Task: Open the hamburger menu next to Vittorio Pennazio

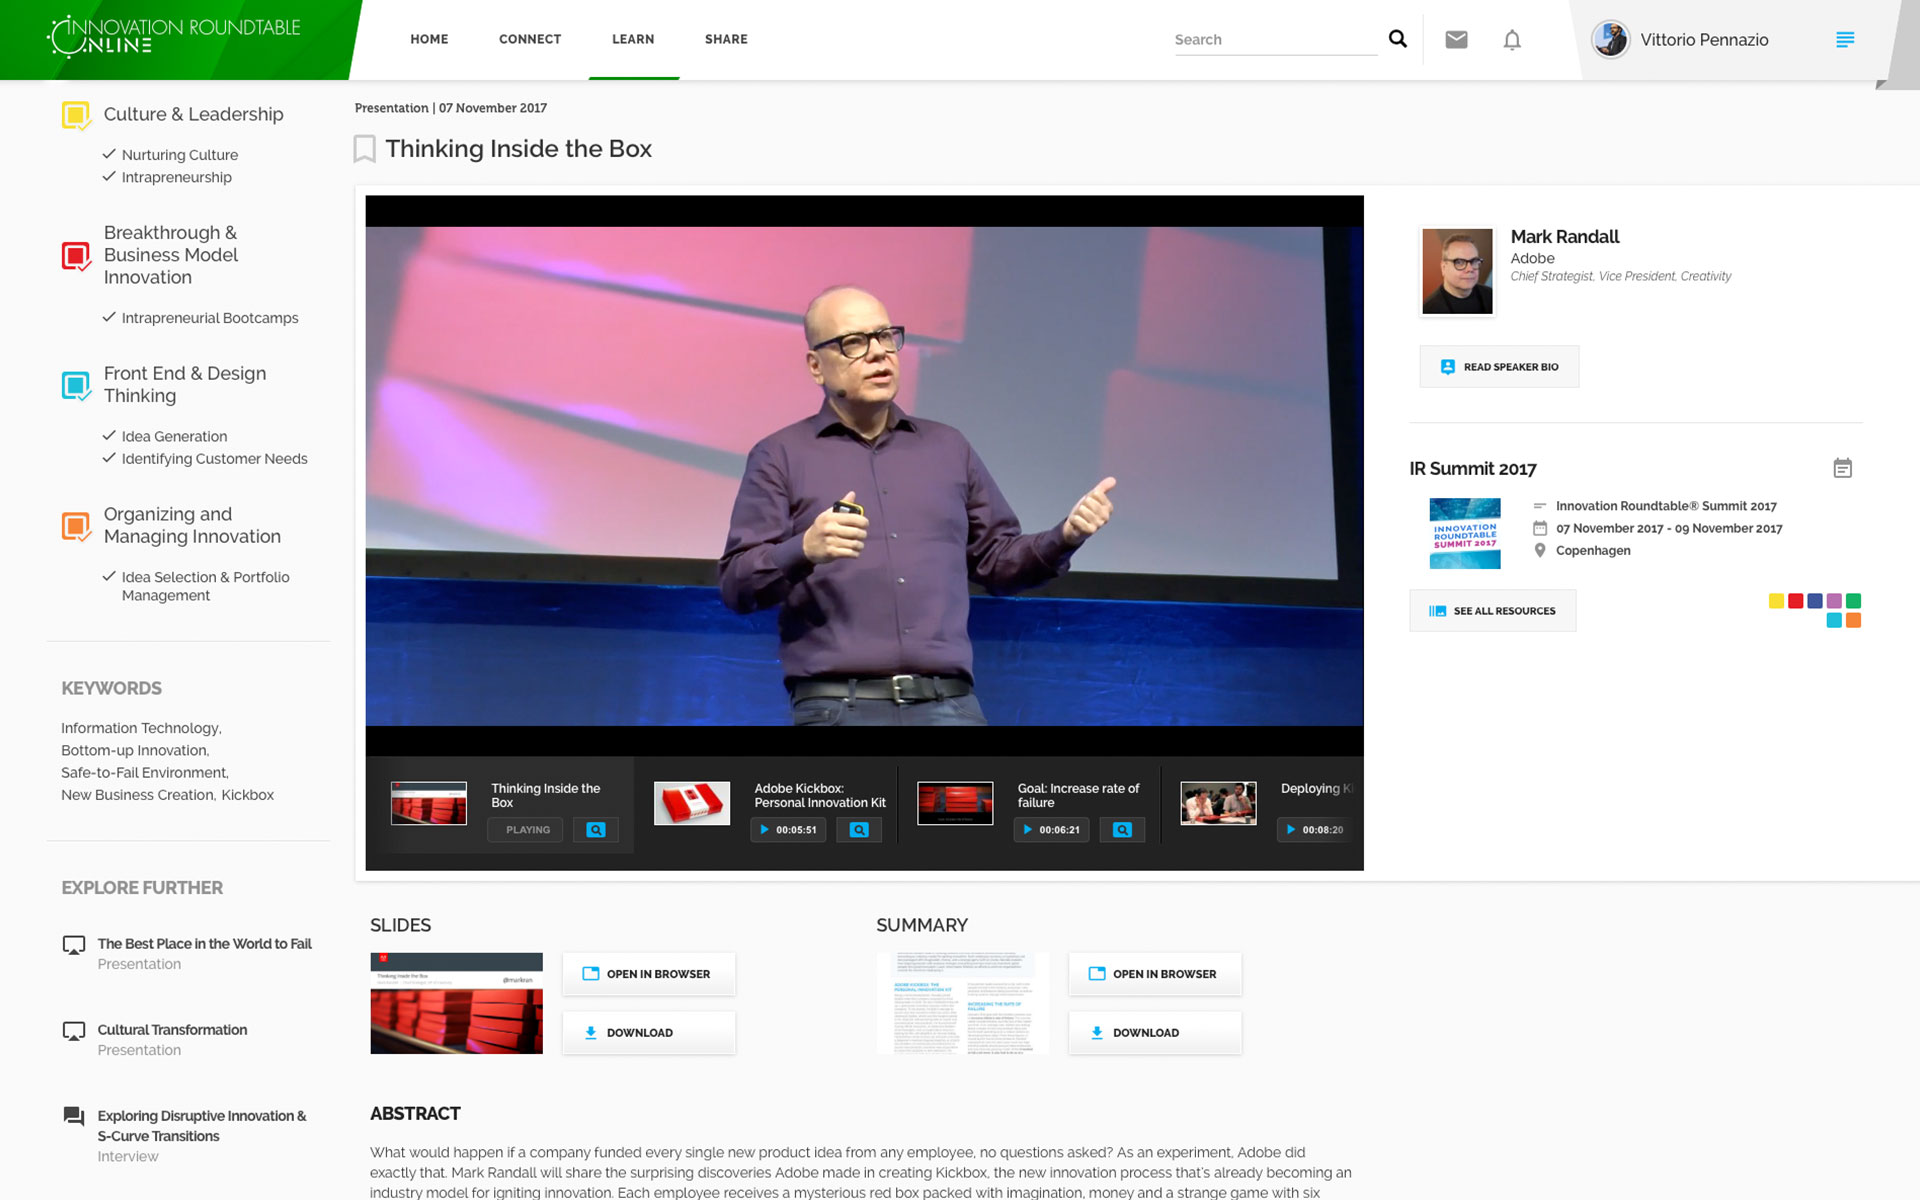Action: pyautogui.click(x=1845, y=40)
